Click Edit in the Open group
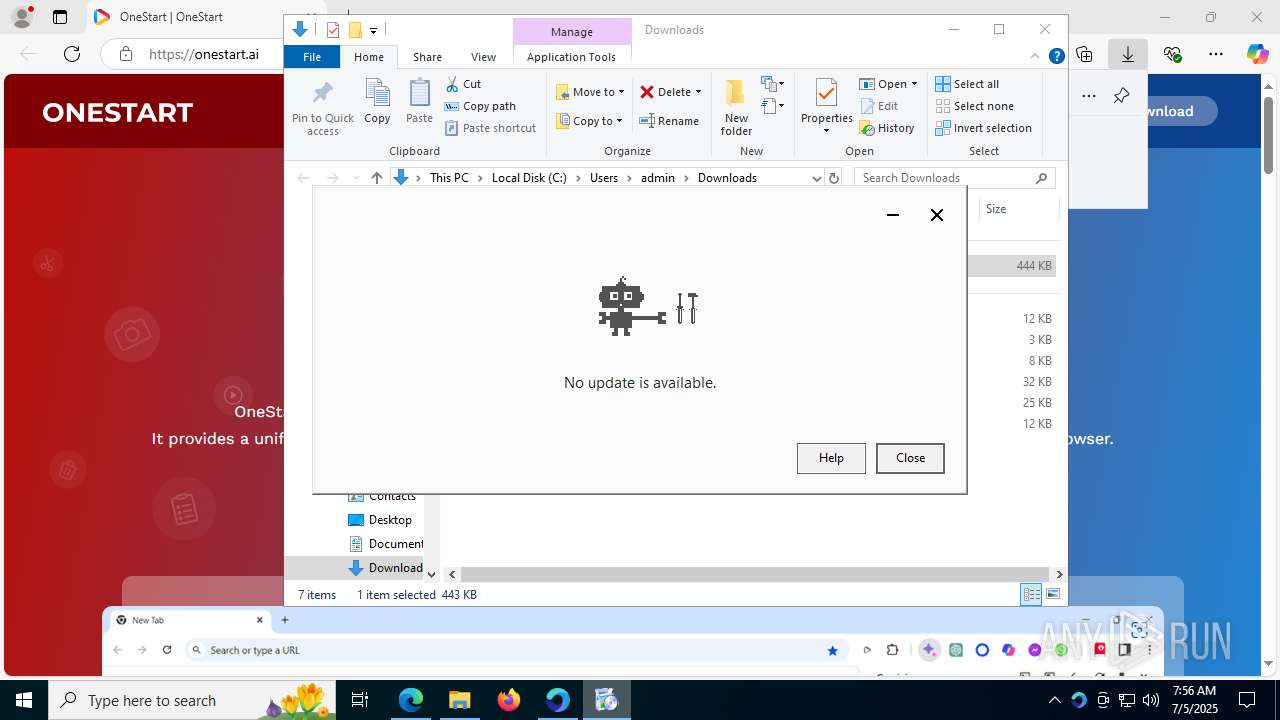This screenshot has height=720, width=1280. (x=879, y=106)
